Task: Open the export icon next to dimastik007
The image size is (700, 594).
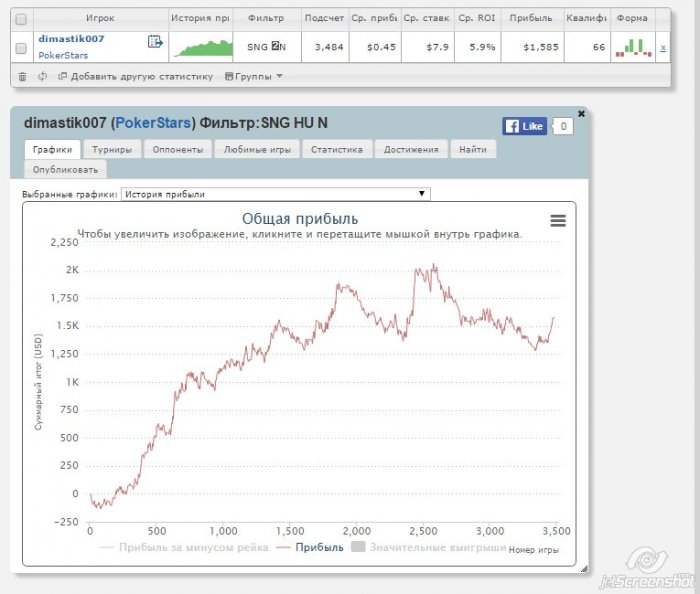Action: click(155, 42)
